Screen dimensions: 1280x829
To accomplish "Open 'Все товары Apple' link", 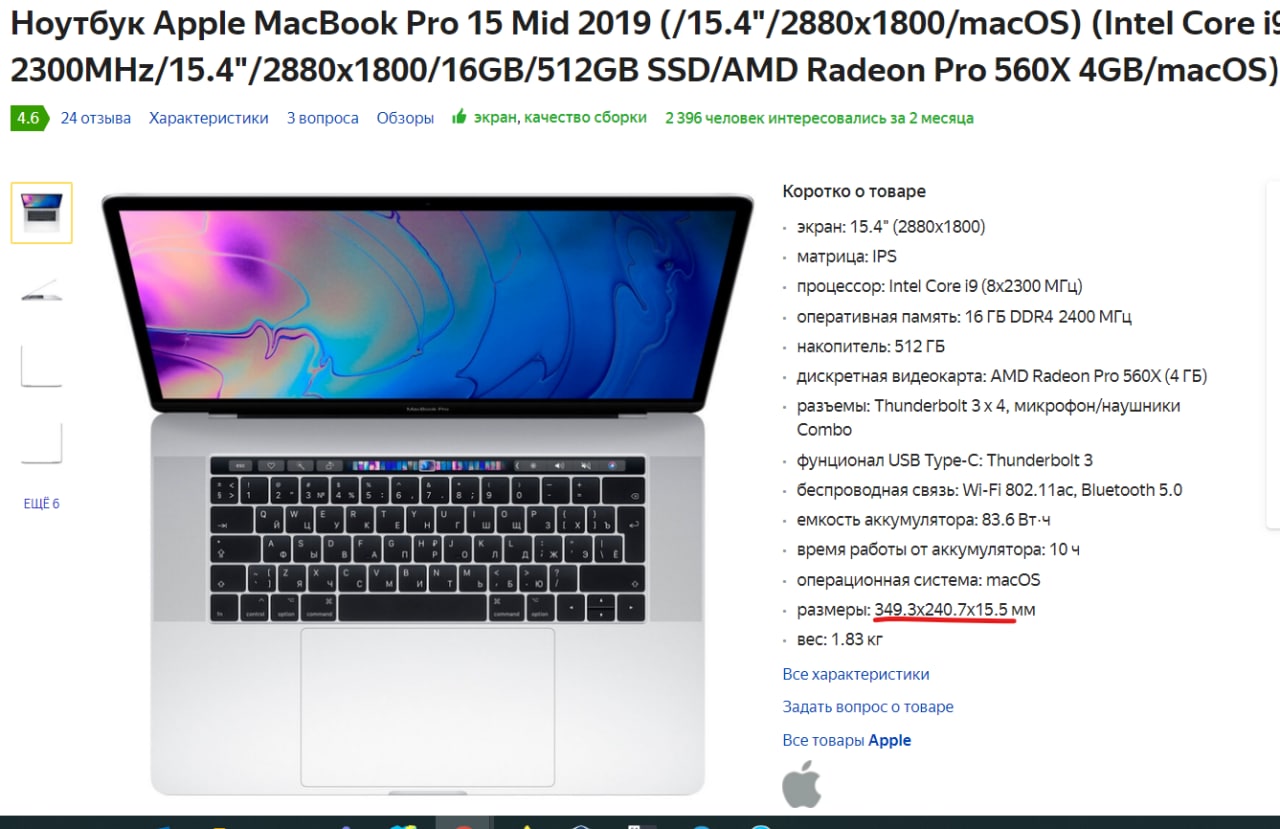I will (x=847, y=741).
